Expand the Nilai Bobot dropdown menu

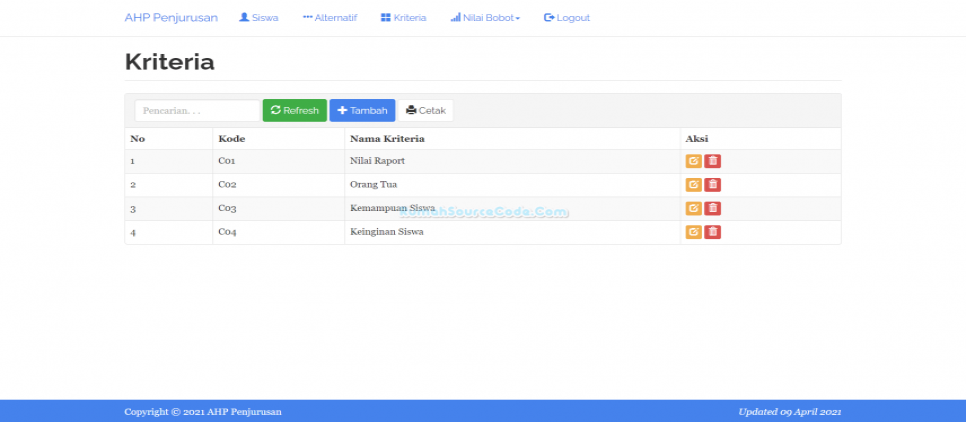tap(485, 18)
